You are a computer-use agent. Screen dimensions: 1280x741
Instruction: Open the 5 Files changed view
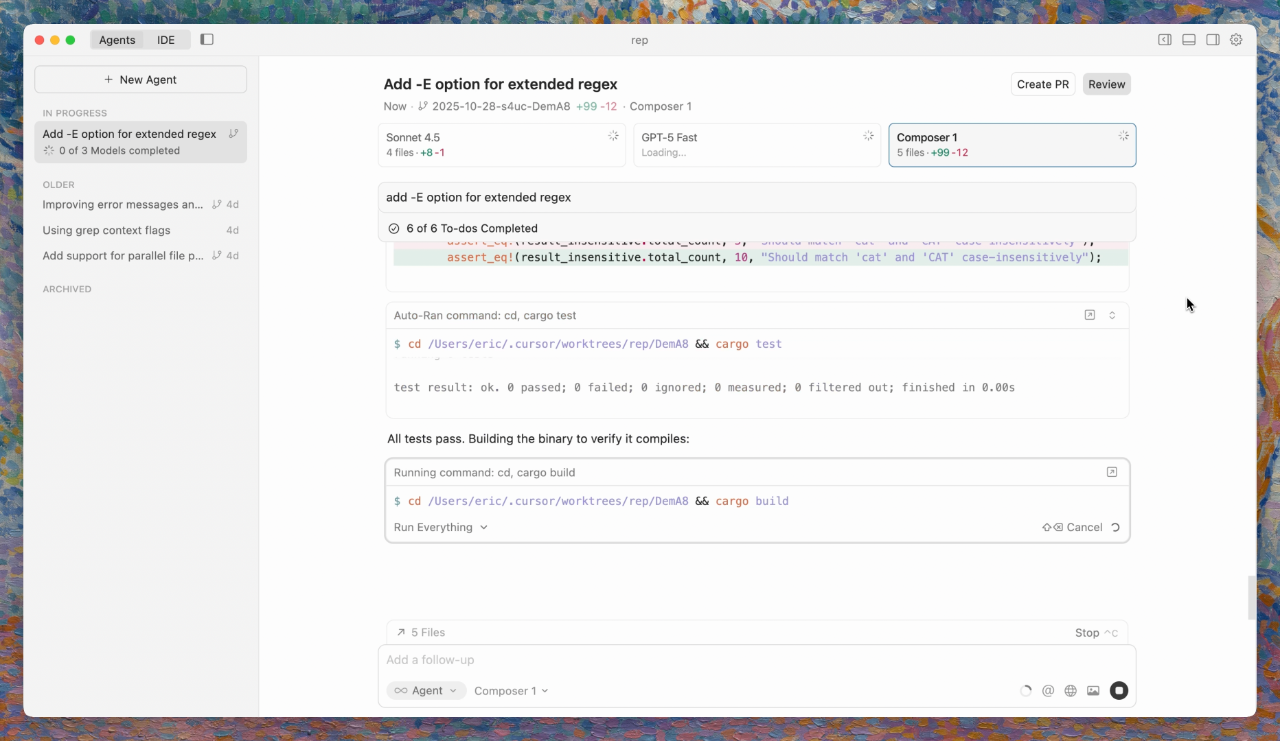click(420, 632)
